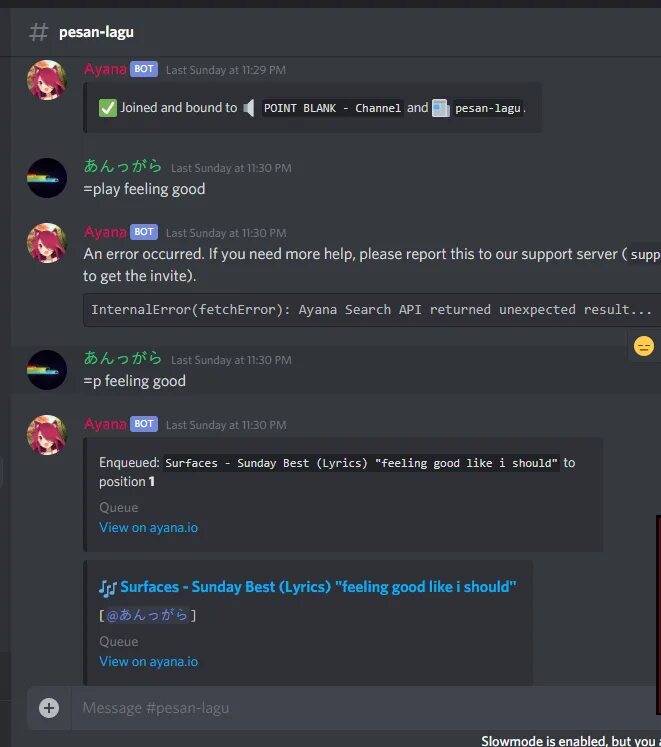The image size is (661, 747).
Task: Focus the 'Message #pesan-lagu' input field
Action: [x=362, y=708]
